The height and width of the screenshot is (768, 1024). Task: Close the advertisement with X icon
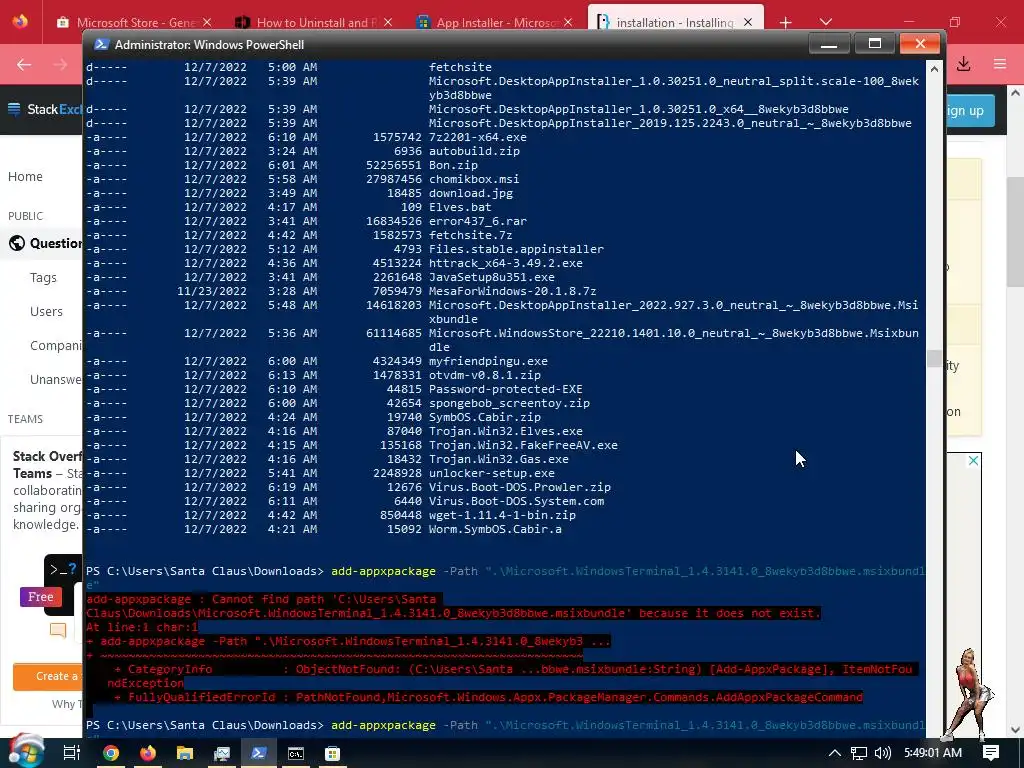[973, 460]
